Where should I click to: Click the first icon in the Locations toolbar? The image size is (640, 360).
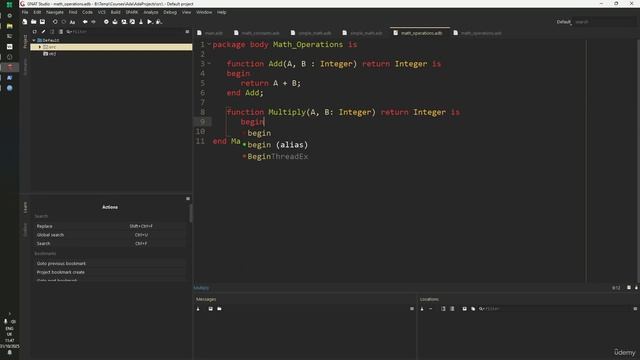pyautogui.click(x=422, y=309)
